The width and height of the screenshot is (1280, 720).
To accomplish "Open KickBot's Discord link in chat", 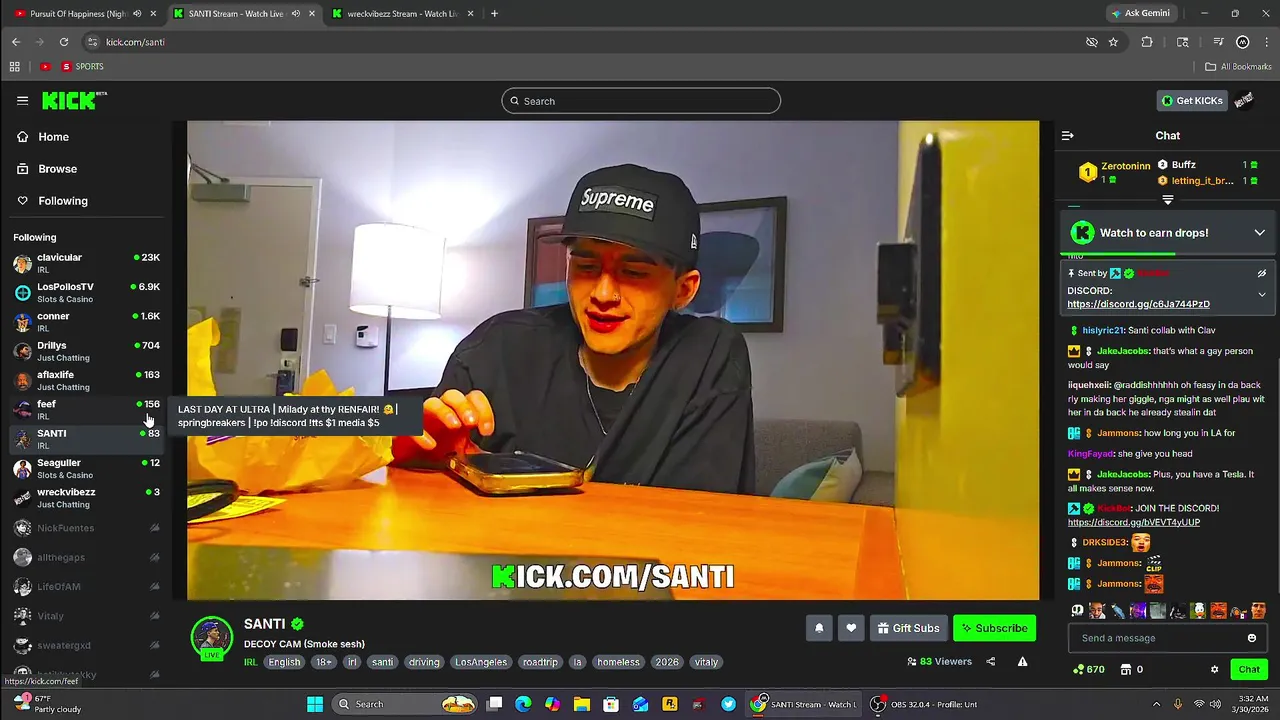I will [x=1133, y=522].
